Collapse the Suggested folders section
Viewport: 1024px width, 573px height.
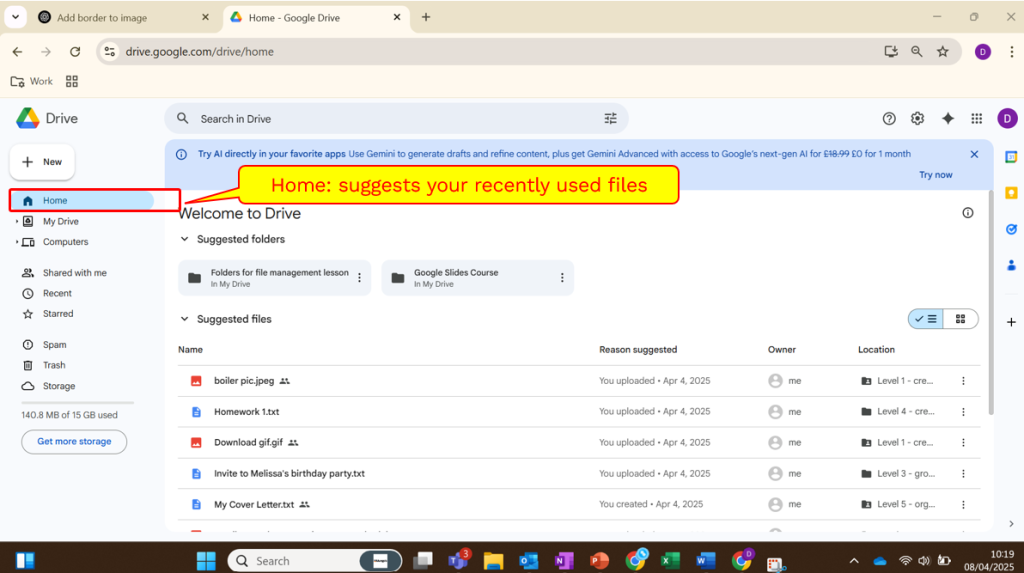tap(184, 239)
